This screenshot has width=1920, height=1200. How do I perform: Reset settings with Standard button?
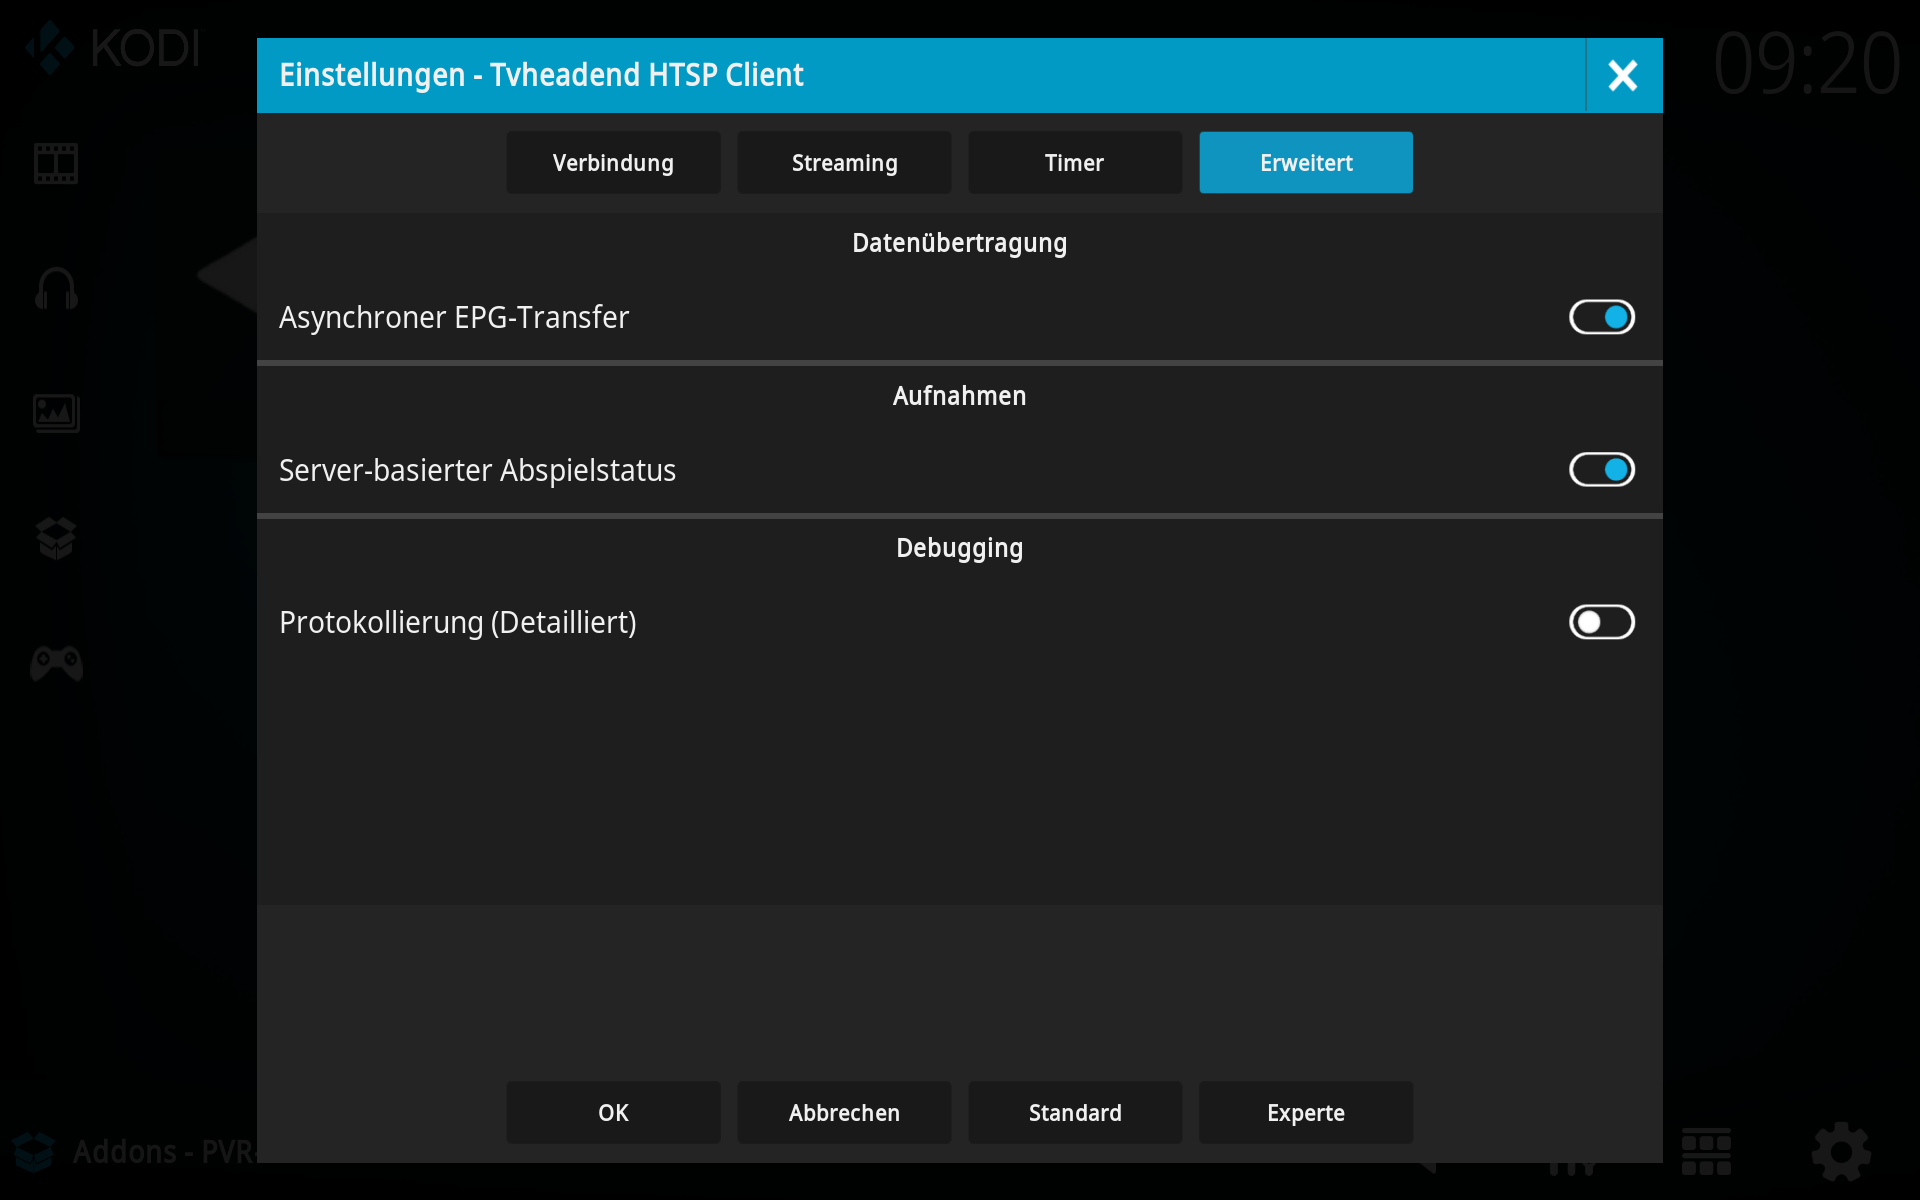[x=1075, y=1112]
